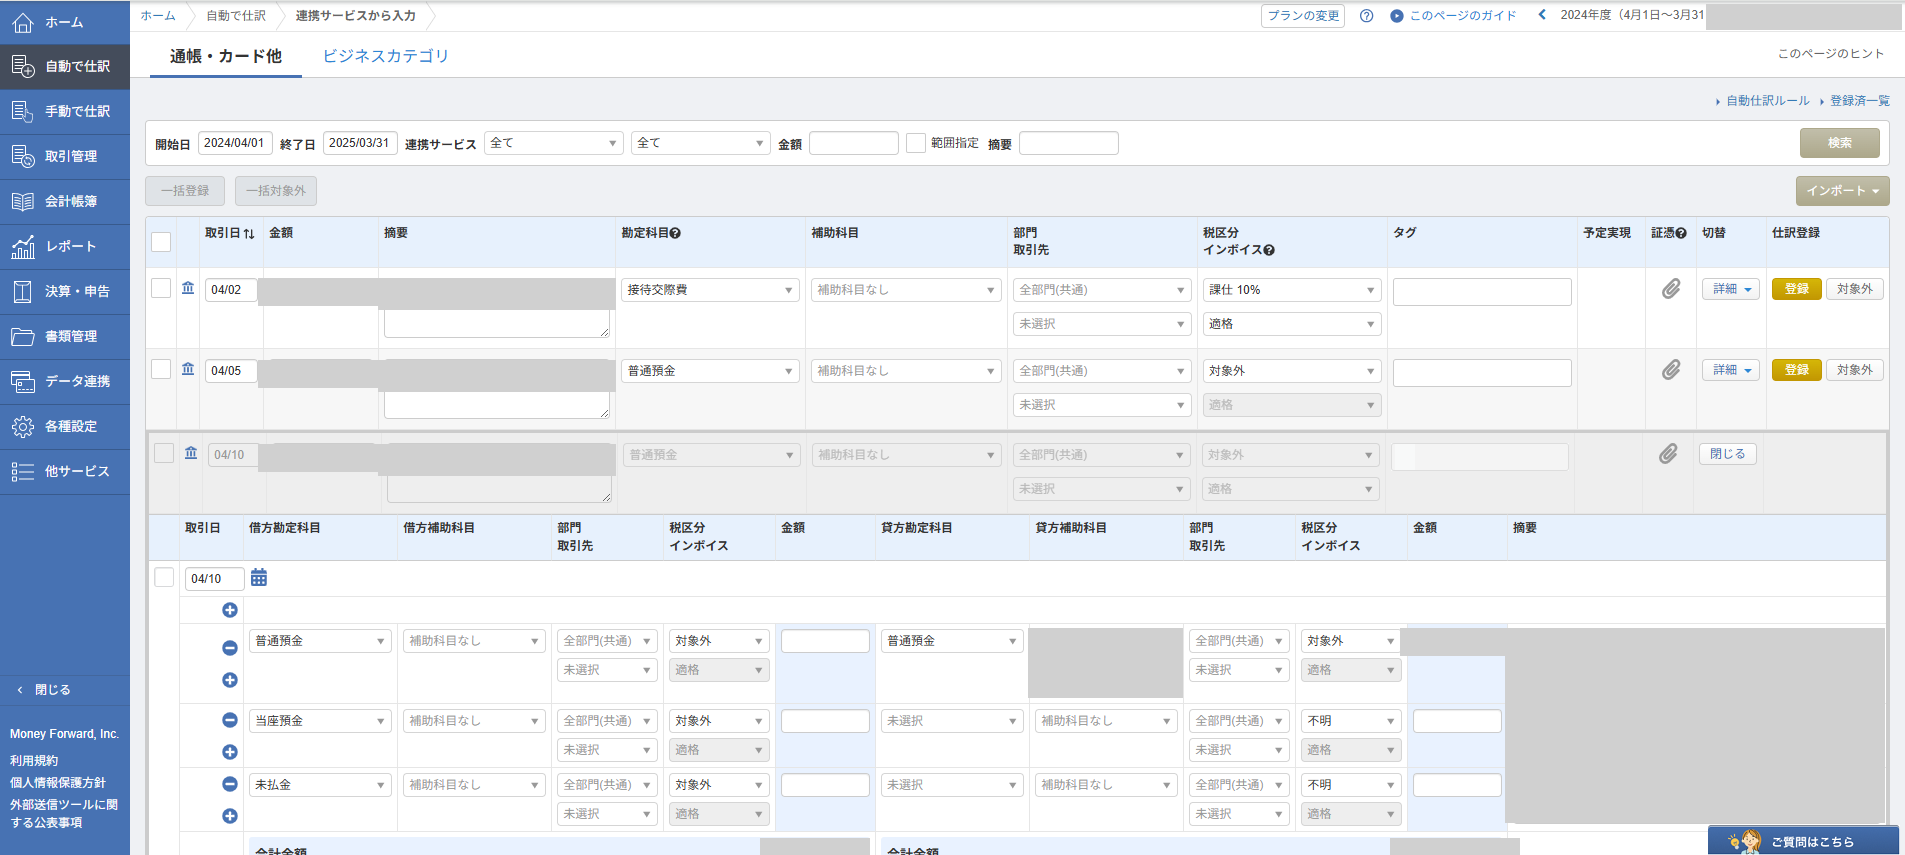Click ホーム breadcrumb
The height and width of the screenshot is (855, 1905).
coord(158,16)
